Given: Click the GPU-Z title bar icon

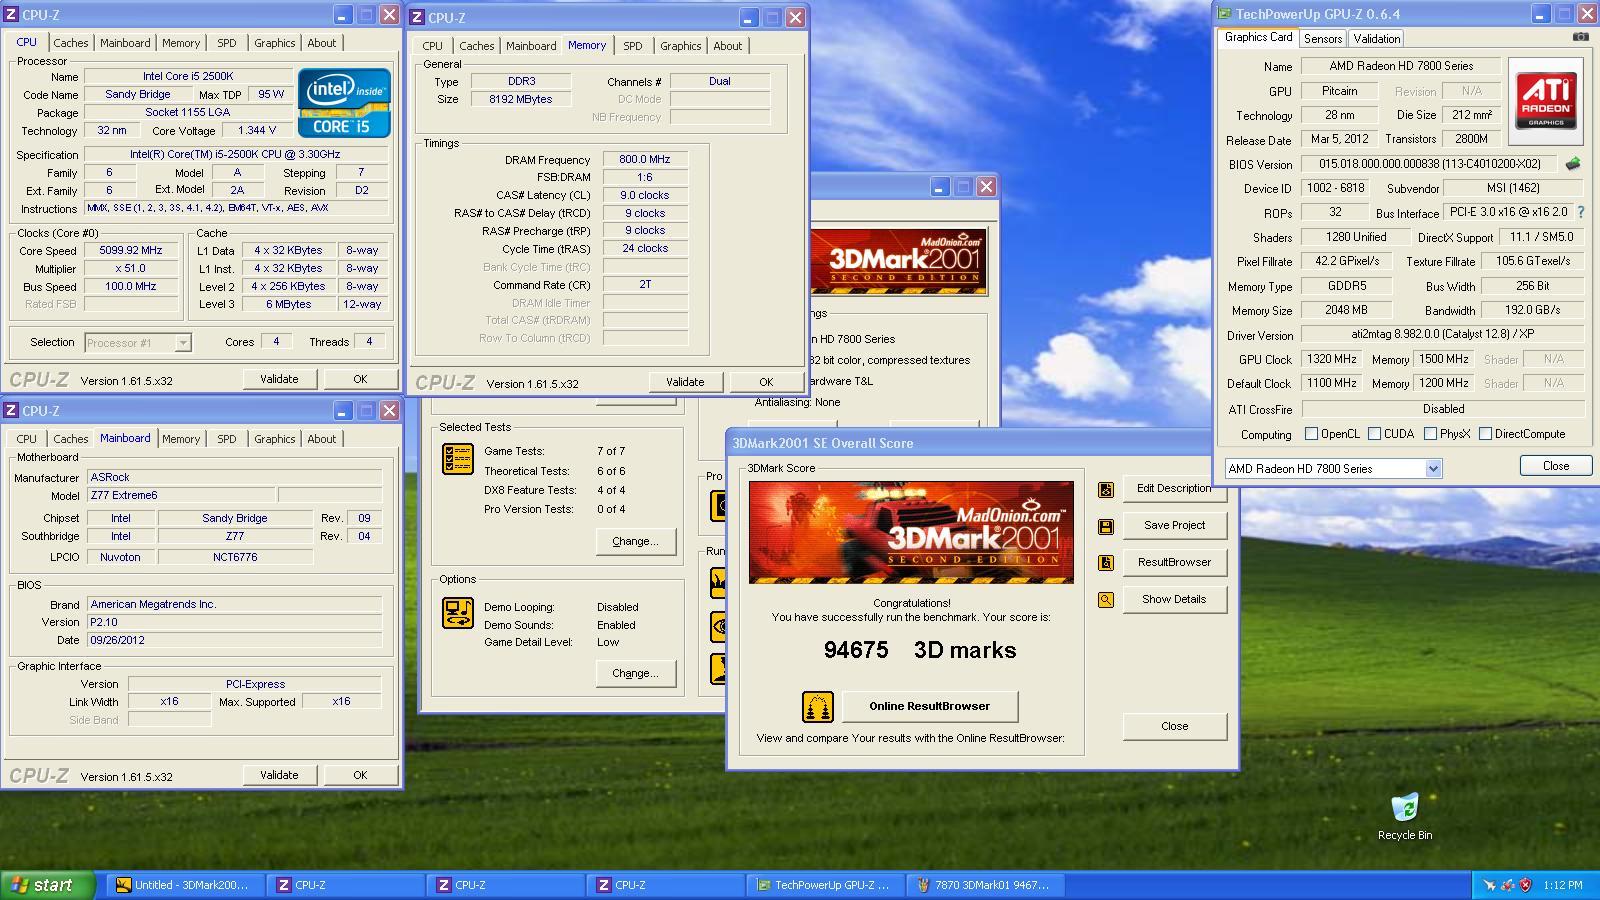Looking at the screenshot, I should (1224, 14).
